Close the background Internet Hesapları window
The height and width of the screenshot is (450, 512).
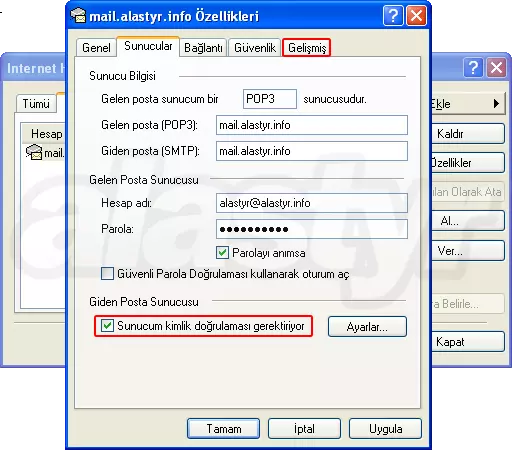496,68
